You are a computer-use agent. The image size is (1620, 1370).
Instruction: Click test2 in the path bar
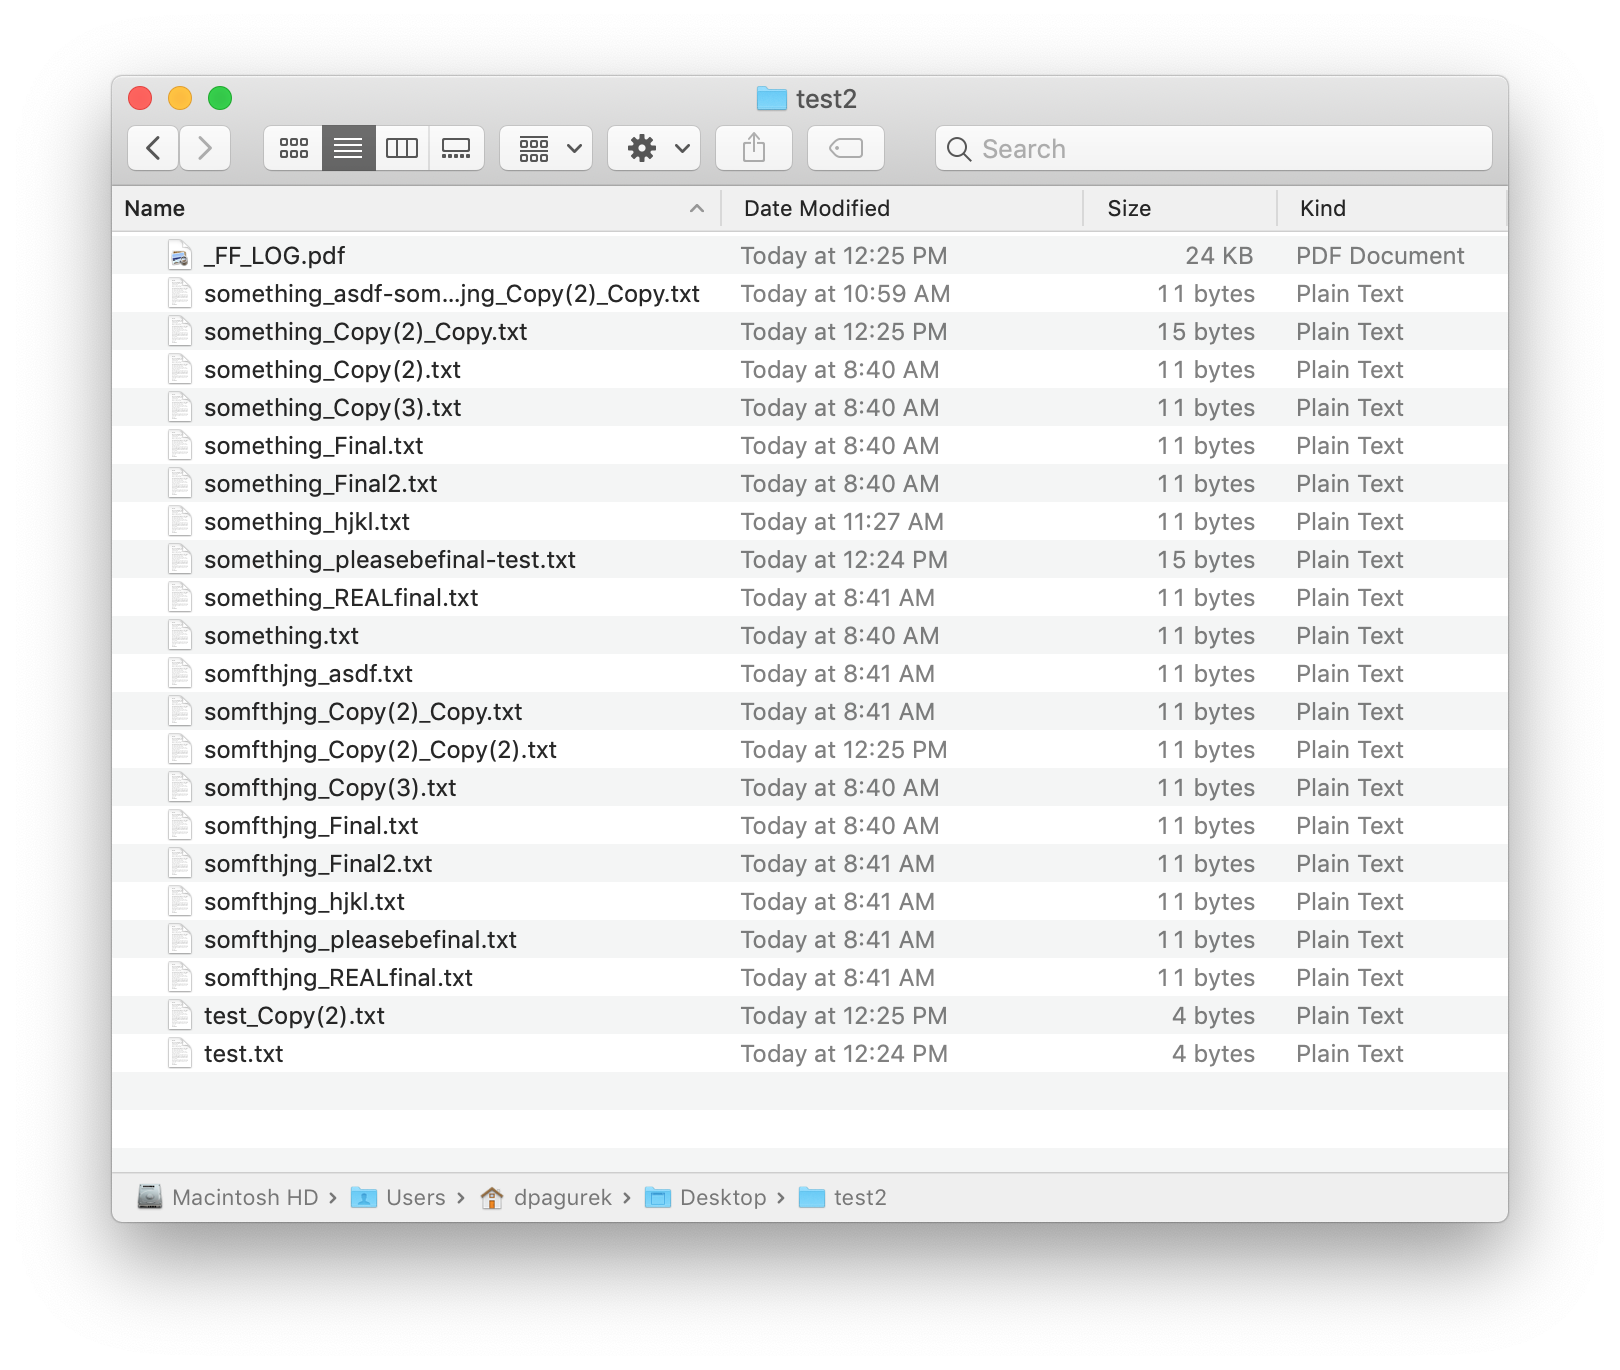tap(843, 1198)
